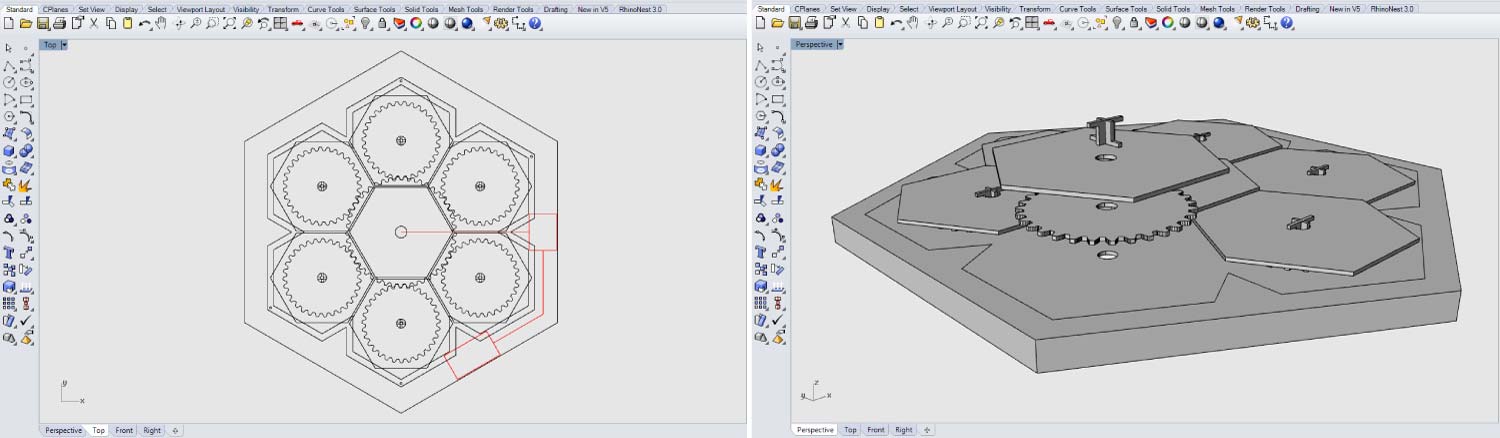
Task: Switch to Front viewport tab in left window
Action: [124, 430]
